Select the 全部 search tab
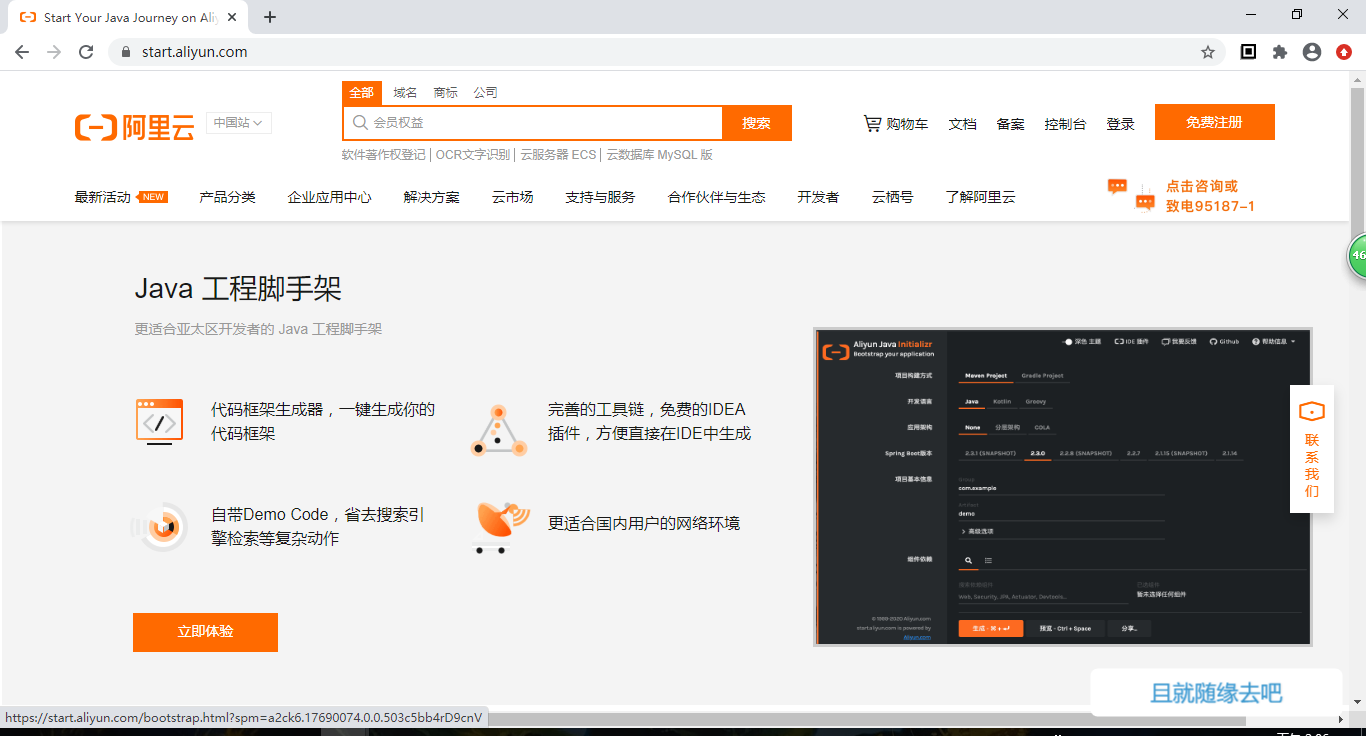 click(x=361, y=93)
